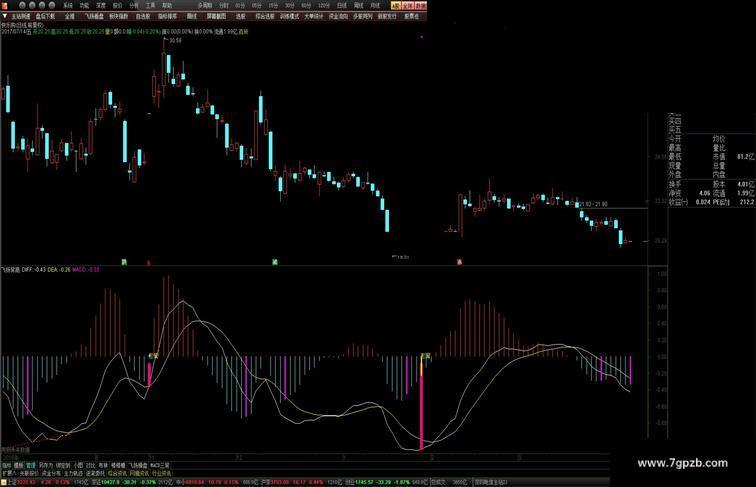The height and width of the screenshot is (487, 756).
Task: Open the 系统 menu
Action: 68,5
